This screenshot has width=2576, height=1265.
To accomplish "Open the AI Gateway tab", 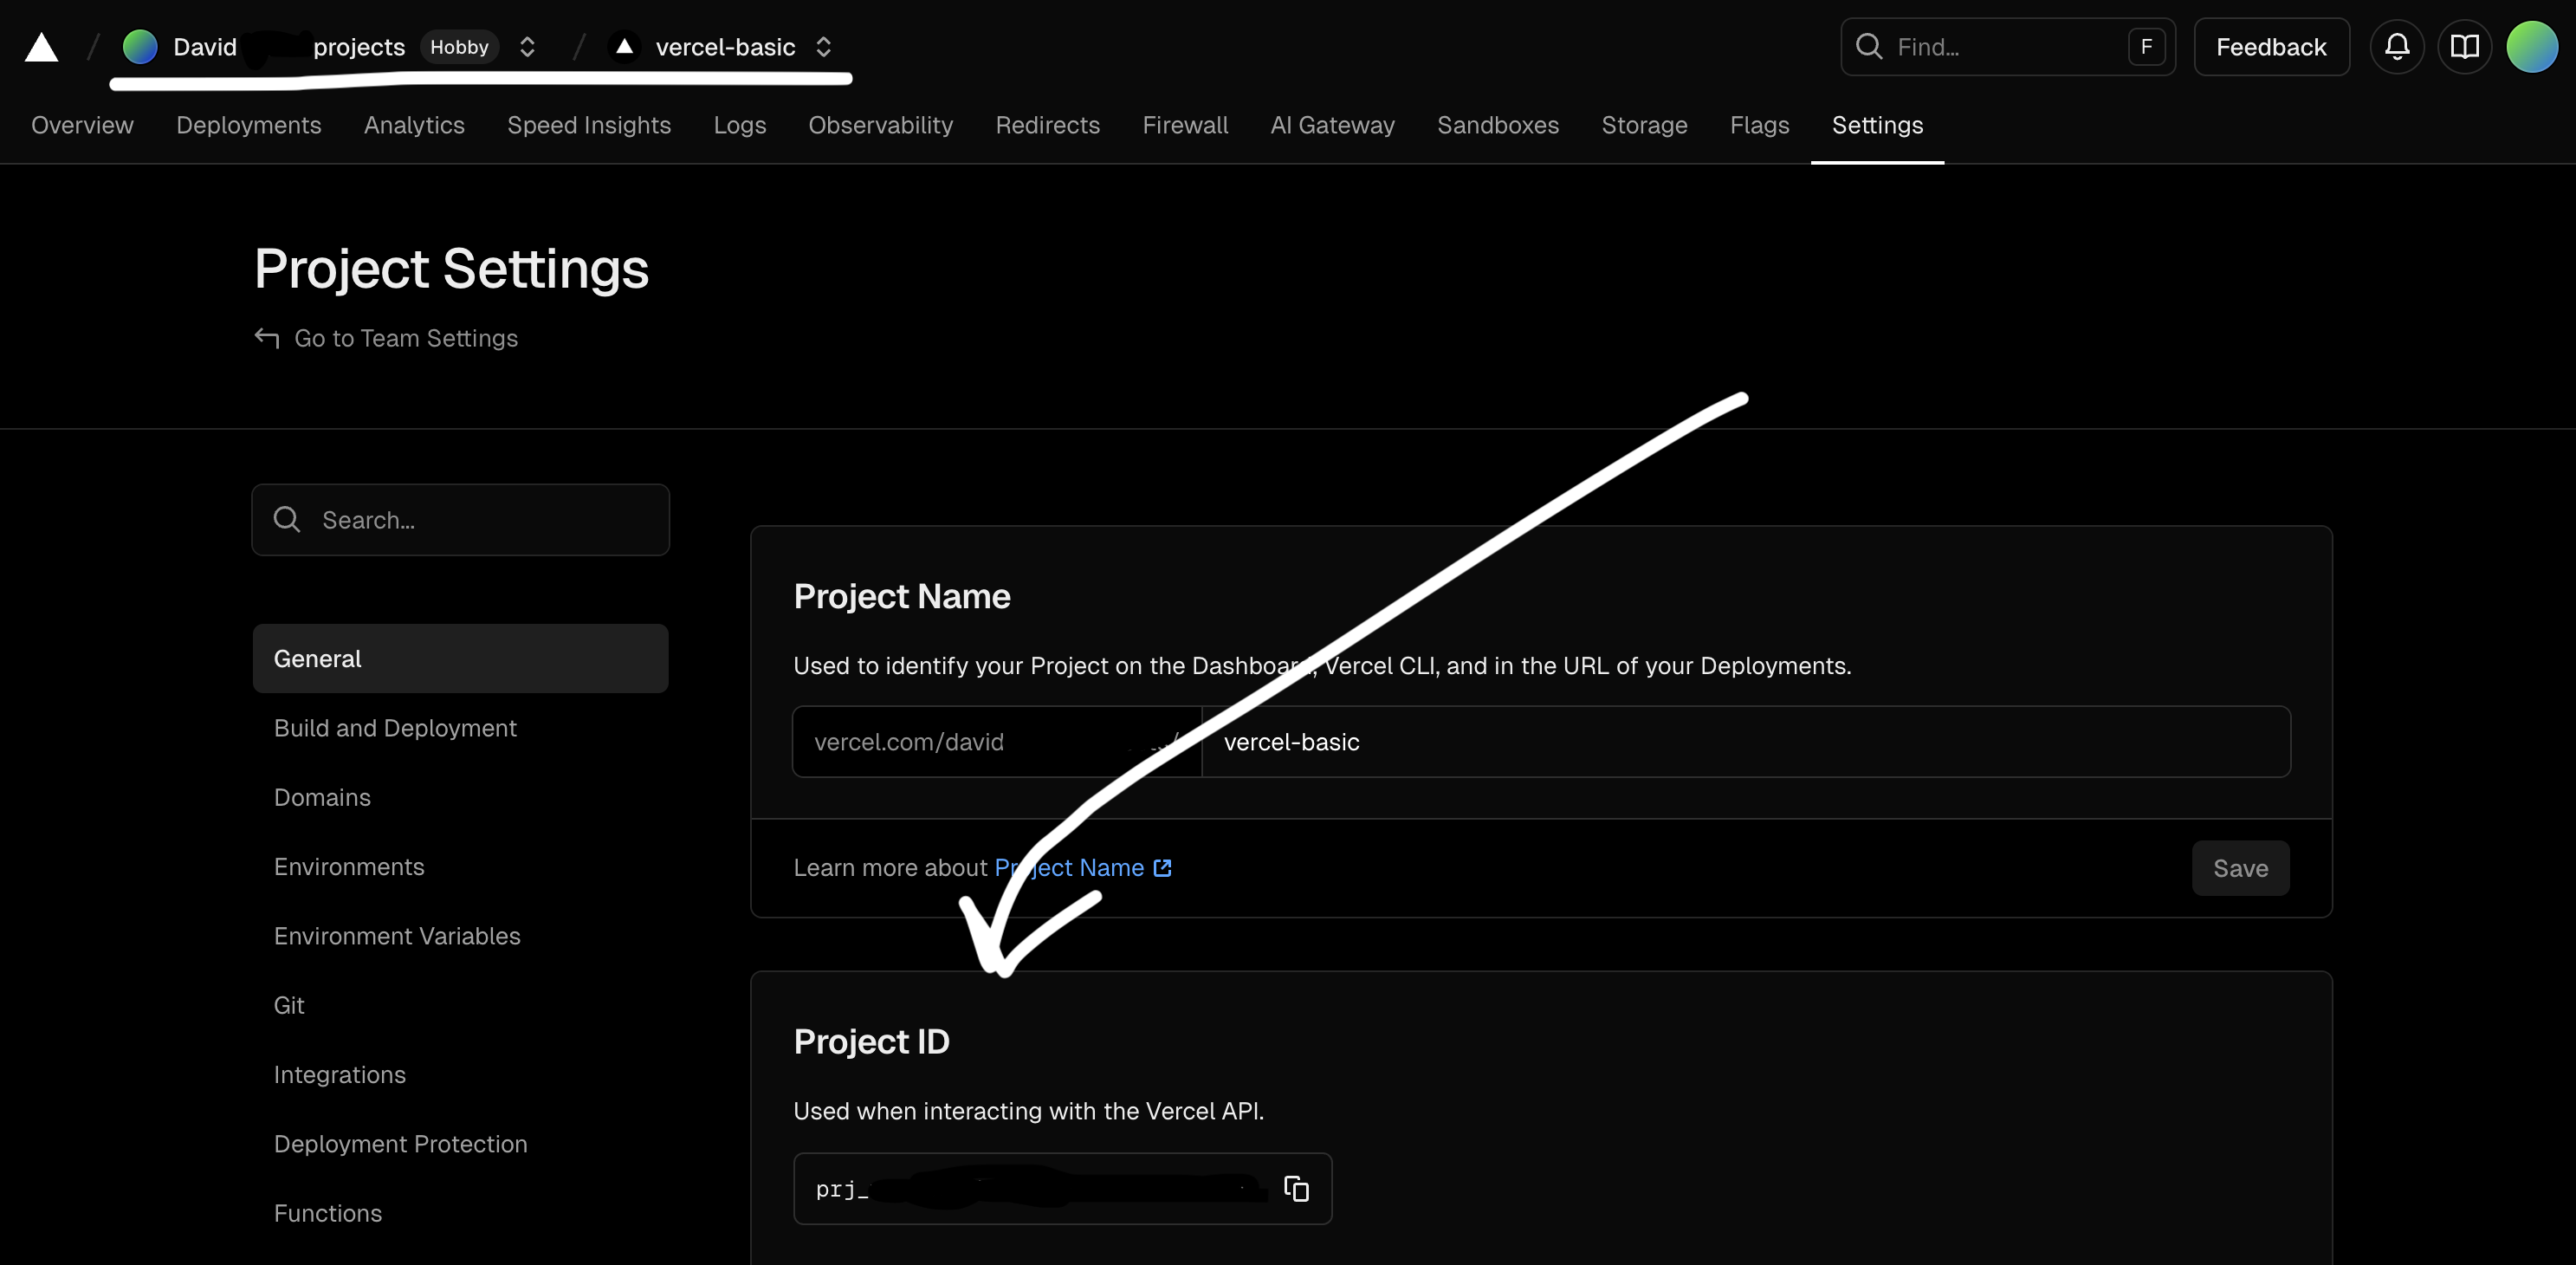I will point(1332,125).
